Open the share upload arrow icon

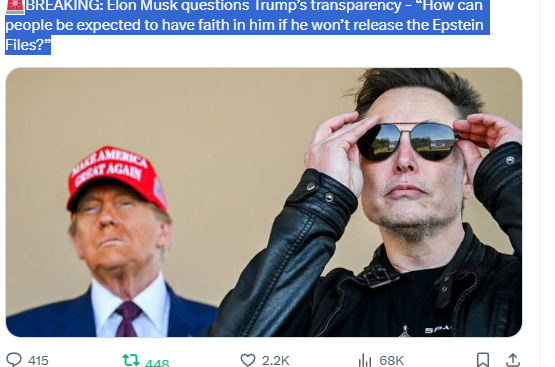(x=513, y=360)
